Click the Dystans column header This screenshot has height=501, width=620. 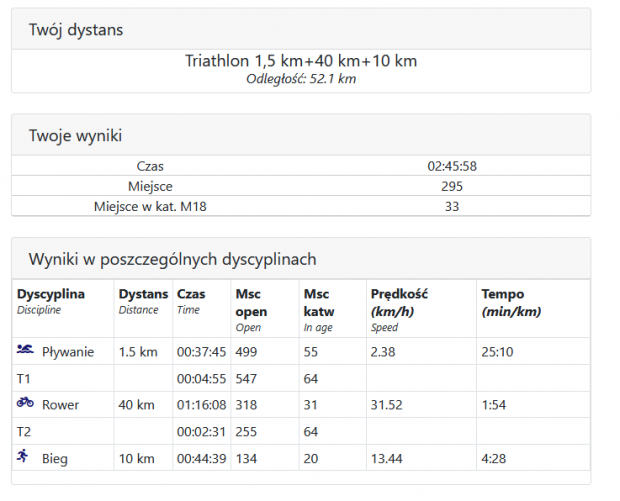click(x=143, y=294)
